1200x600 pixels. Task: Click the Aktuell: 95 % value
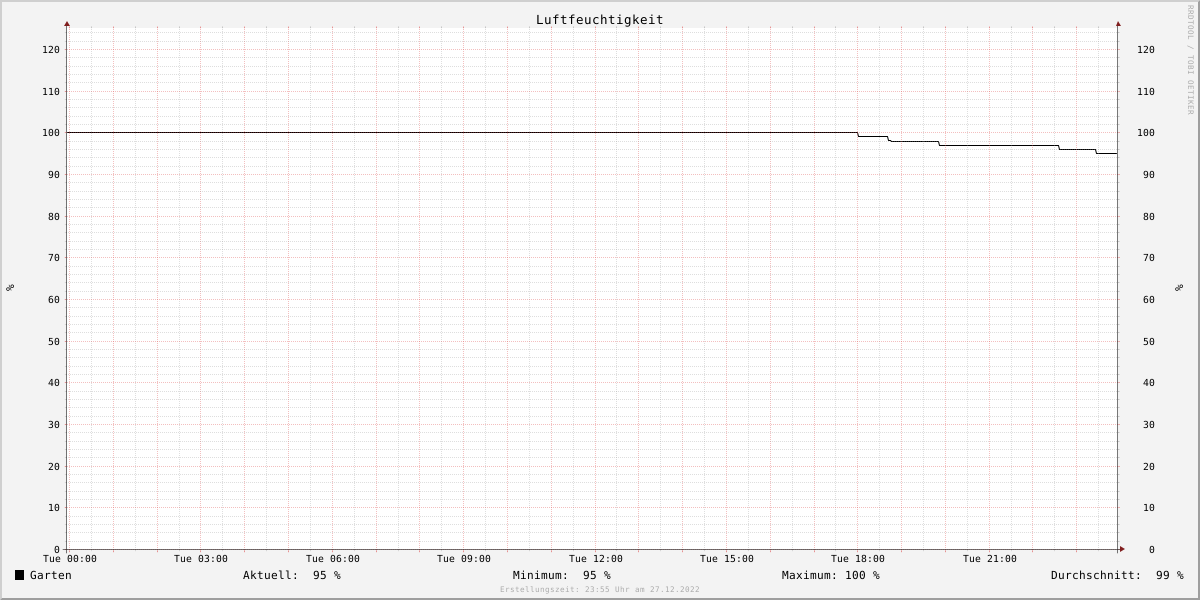pyautogui.click(x=292, y=575)
